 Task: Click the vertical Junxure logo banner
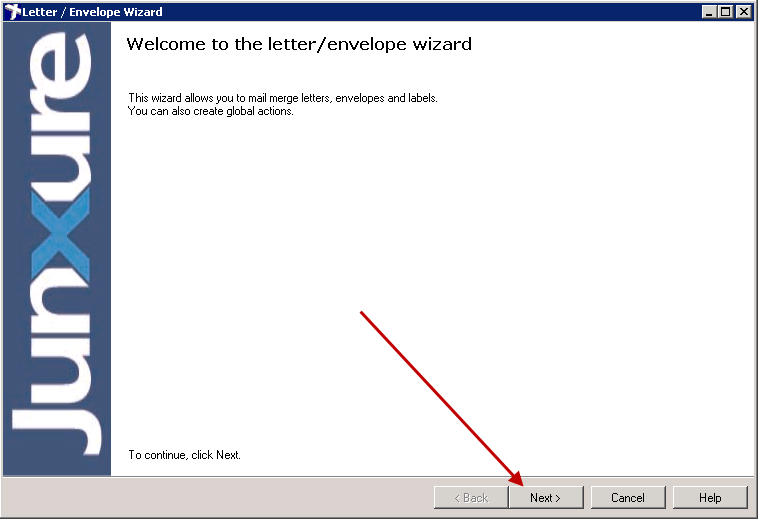(57, 248)
